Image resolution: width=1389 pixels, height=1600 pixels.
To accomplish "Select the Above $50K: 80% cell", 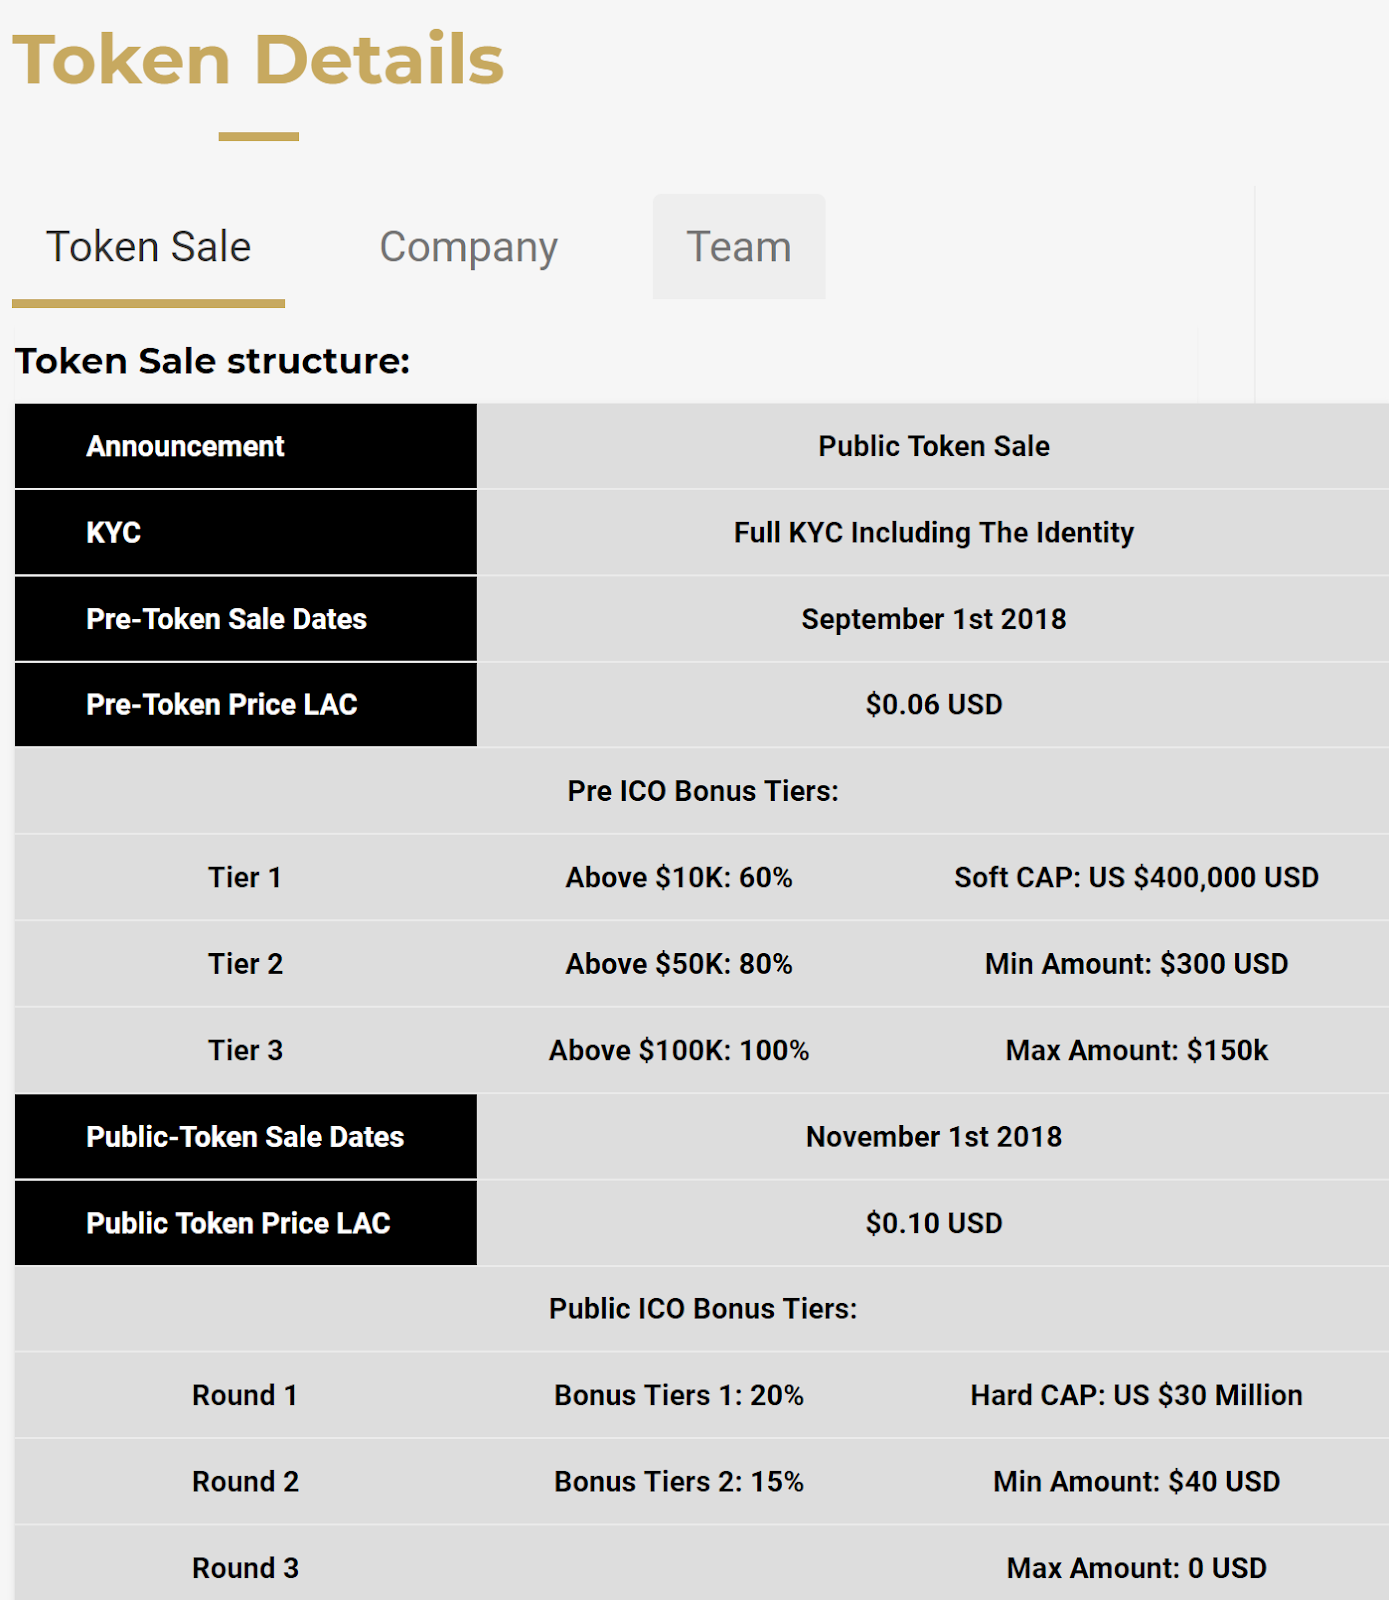I will pyautogui.click(x=679, y=964).
